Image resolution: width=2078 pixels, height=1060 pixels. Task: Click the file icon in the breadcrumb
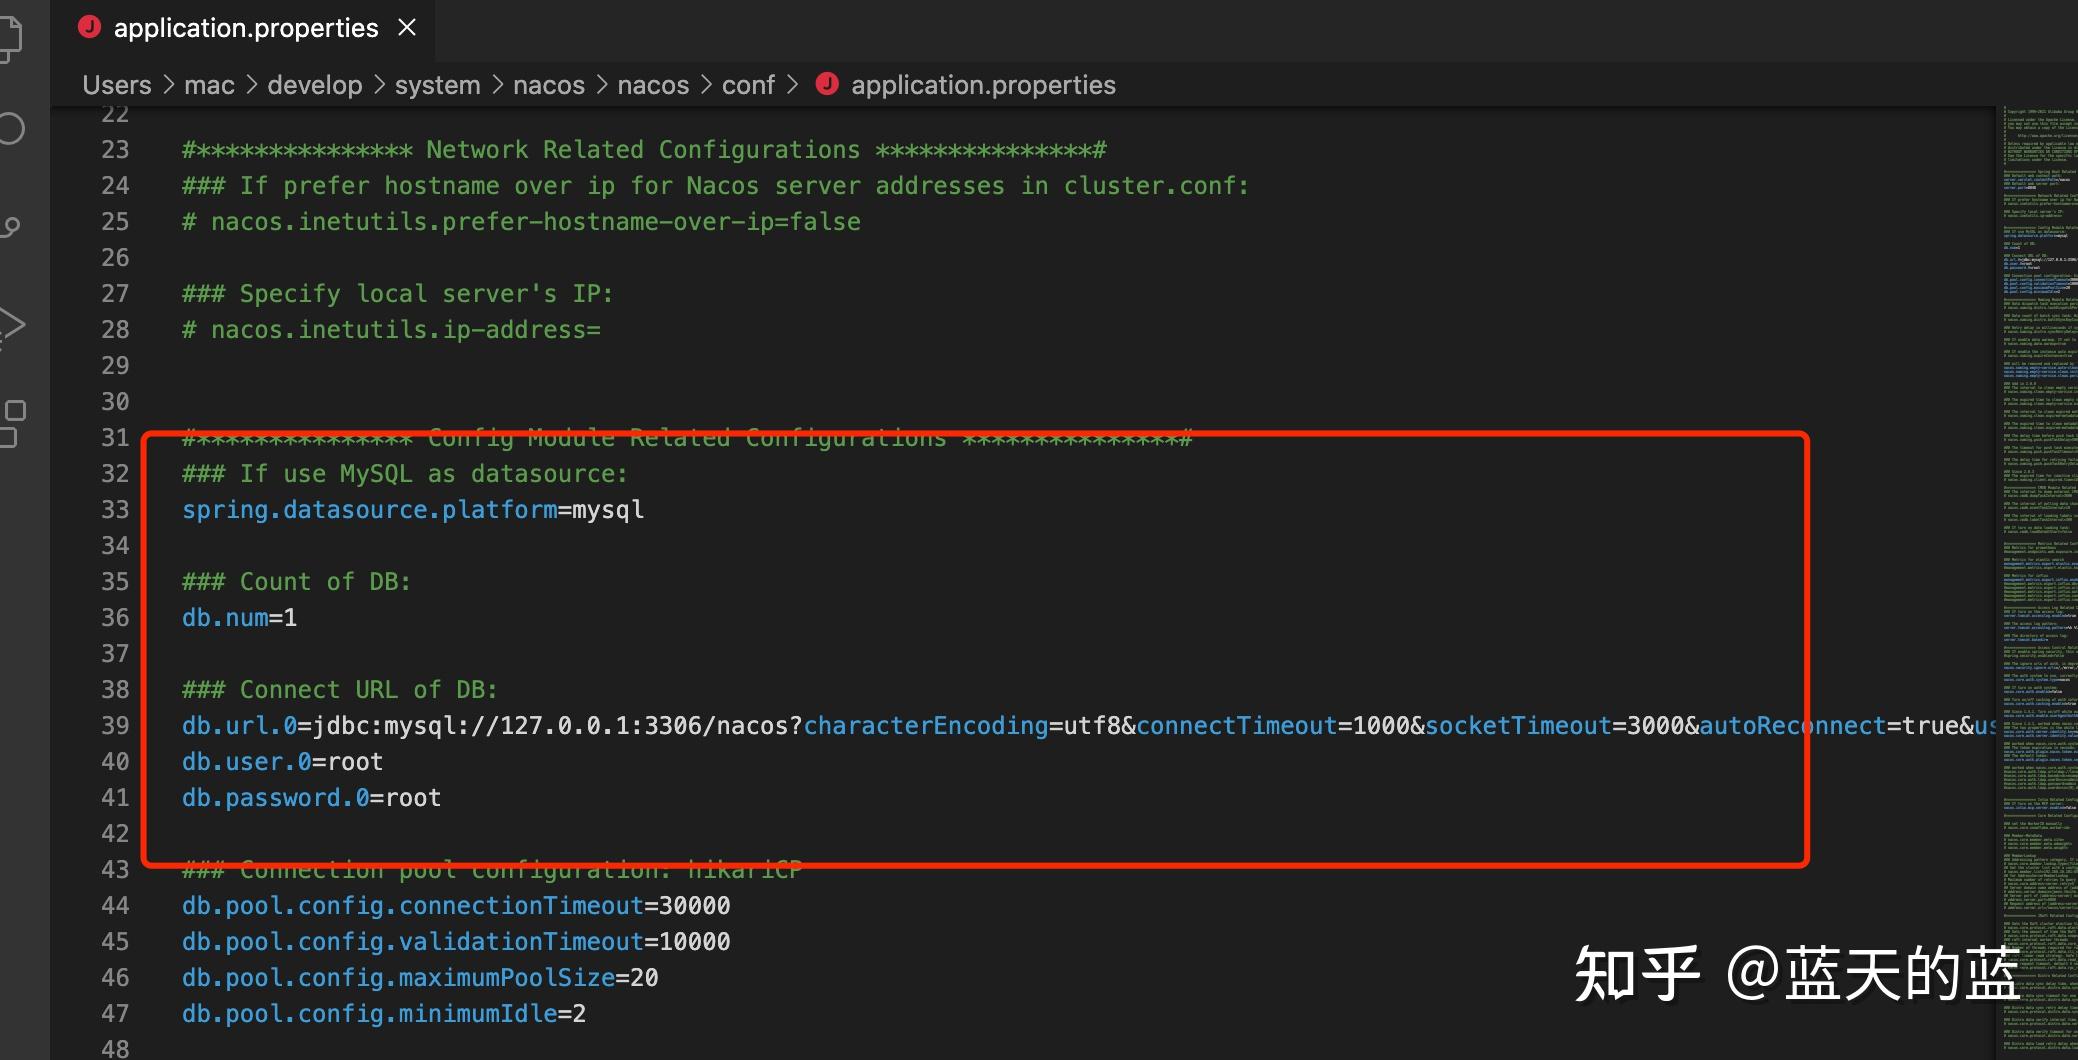[x=827, y=84]
